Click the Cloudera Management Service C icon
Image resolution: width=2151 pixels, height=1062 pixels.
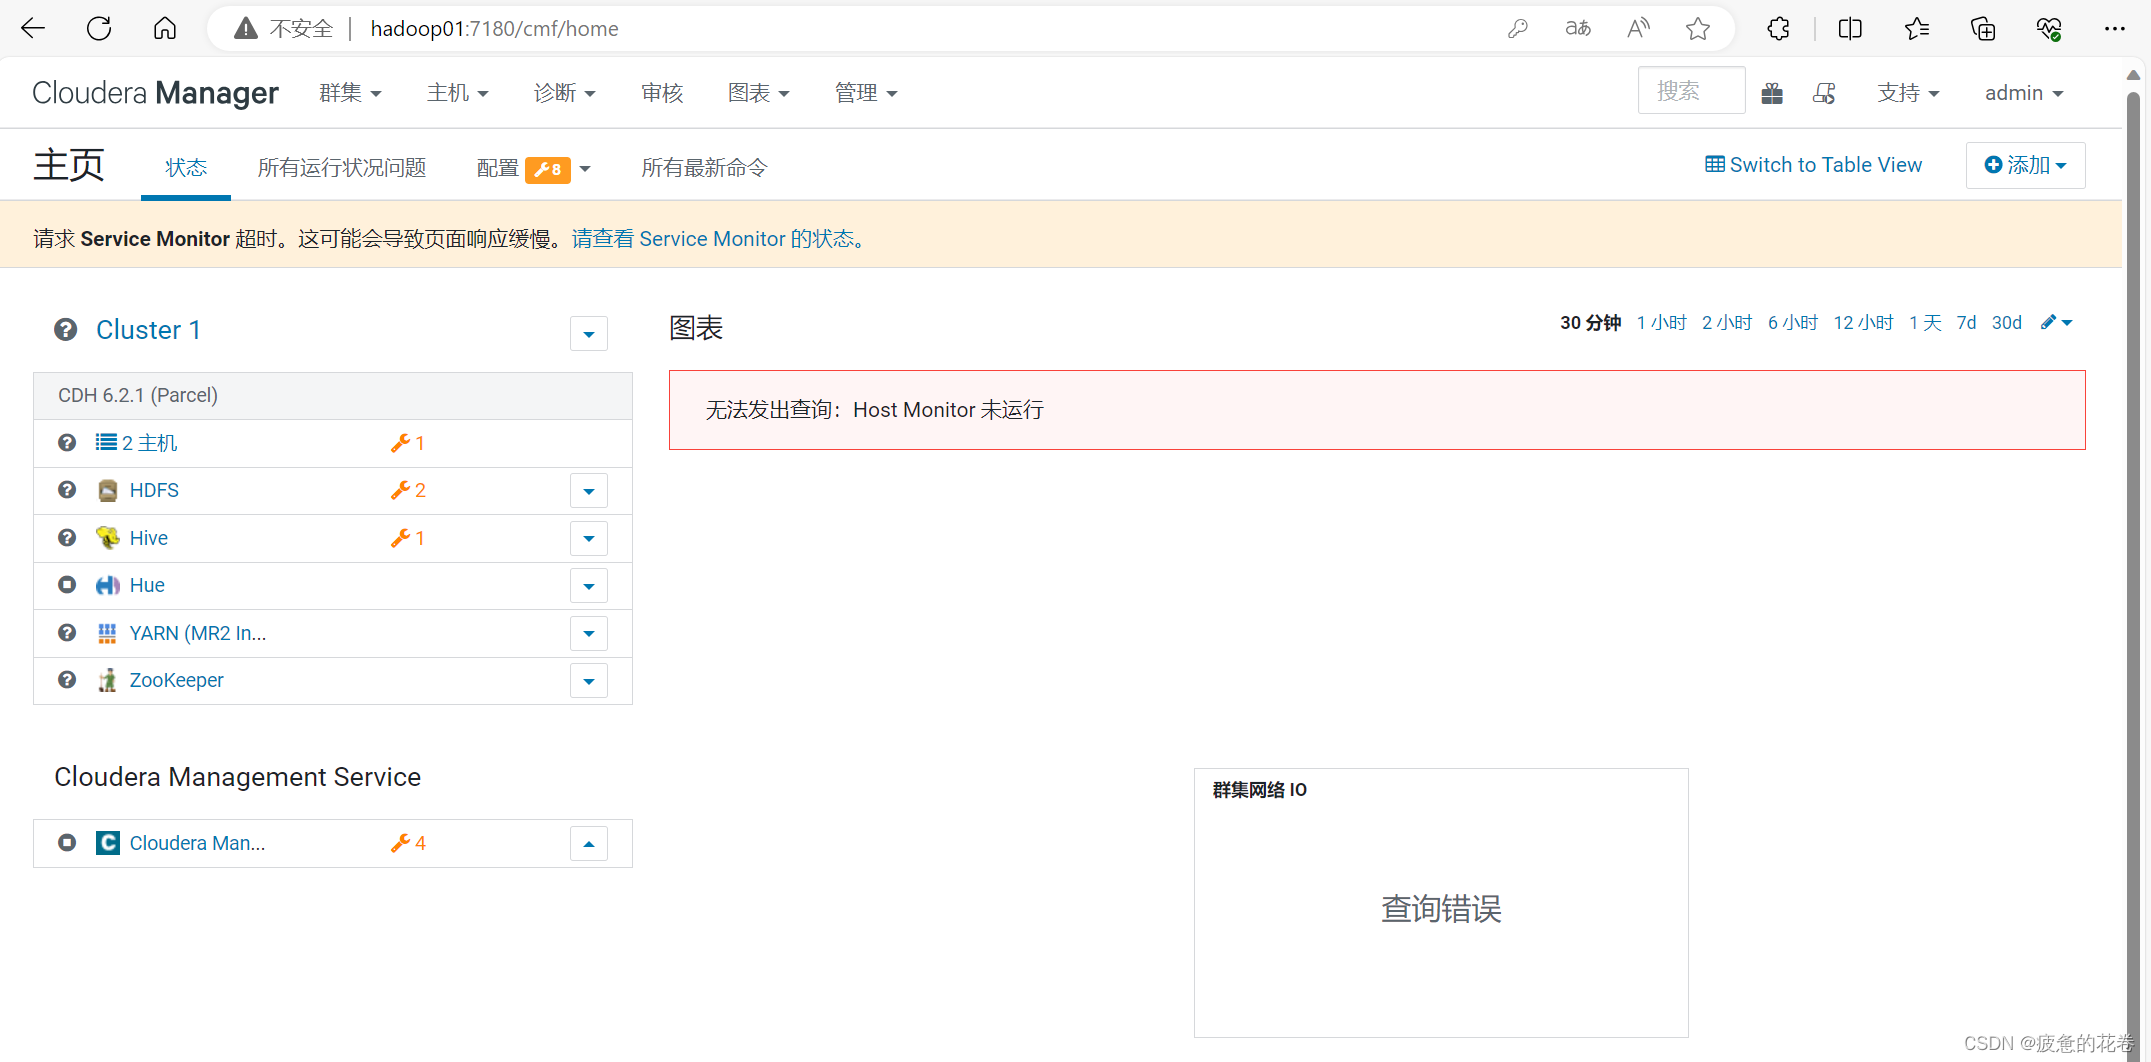[108, 843]
